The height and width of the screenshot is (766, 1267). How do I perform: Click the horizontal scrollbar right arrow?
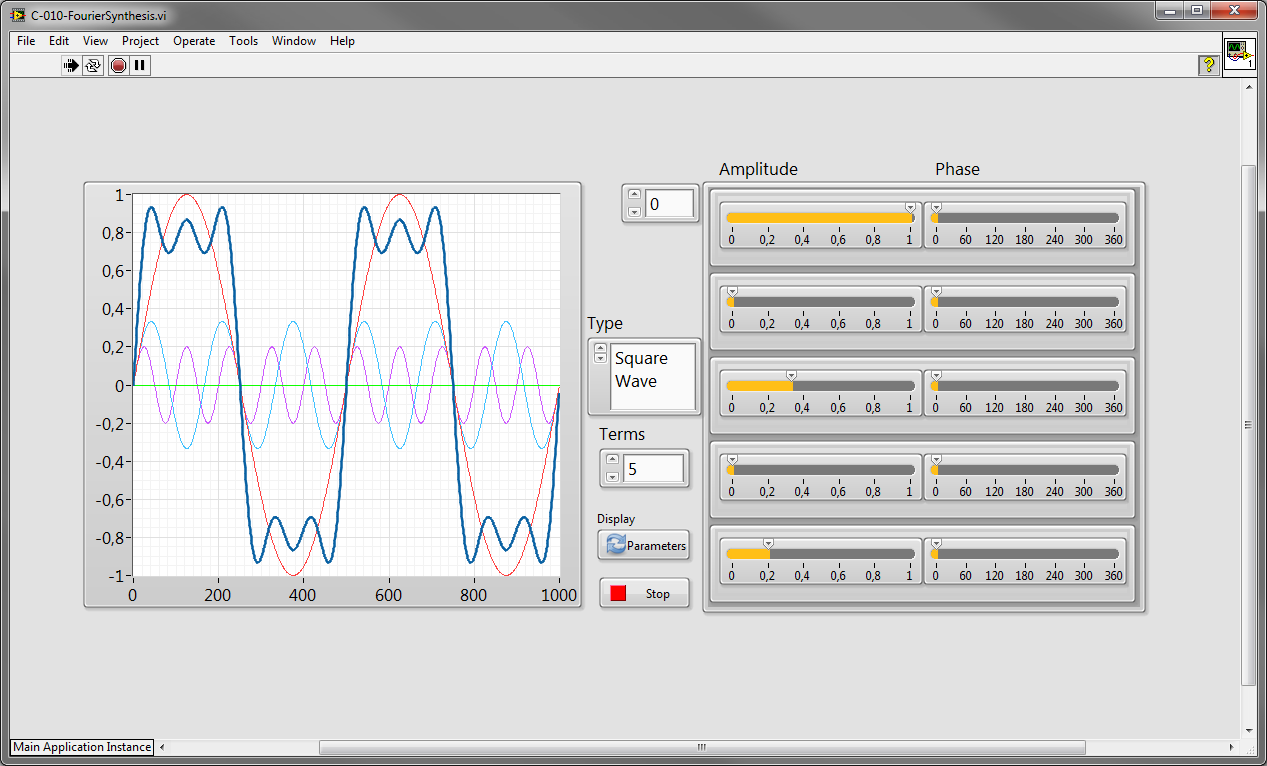[1232, 747]
